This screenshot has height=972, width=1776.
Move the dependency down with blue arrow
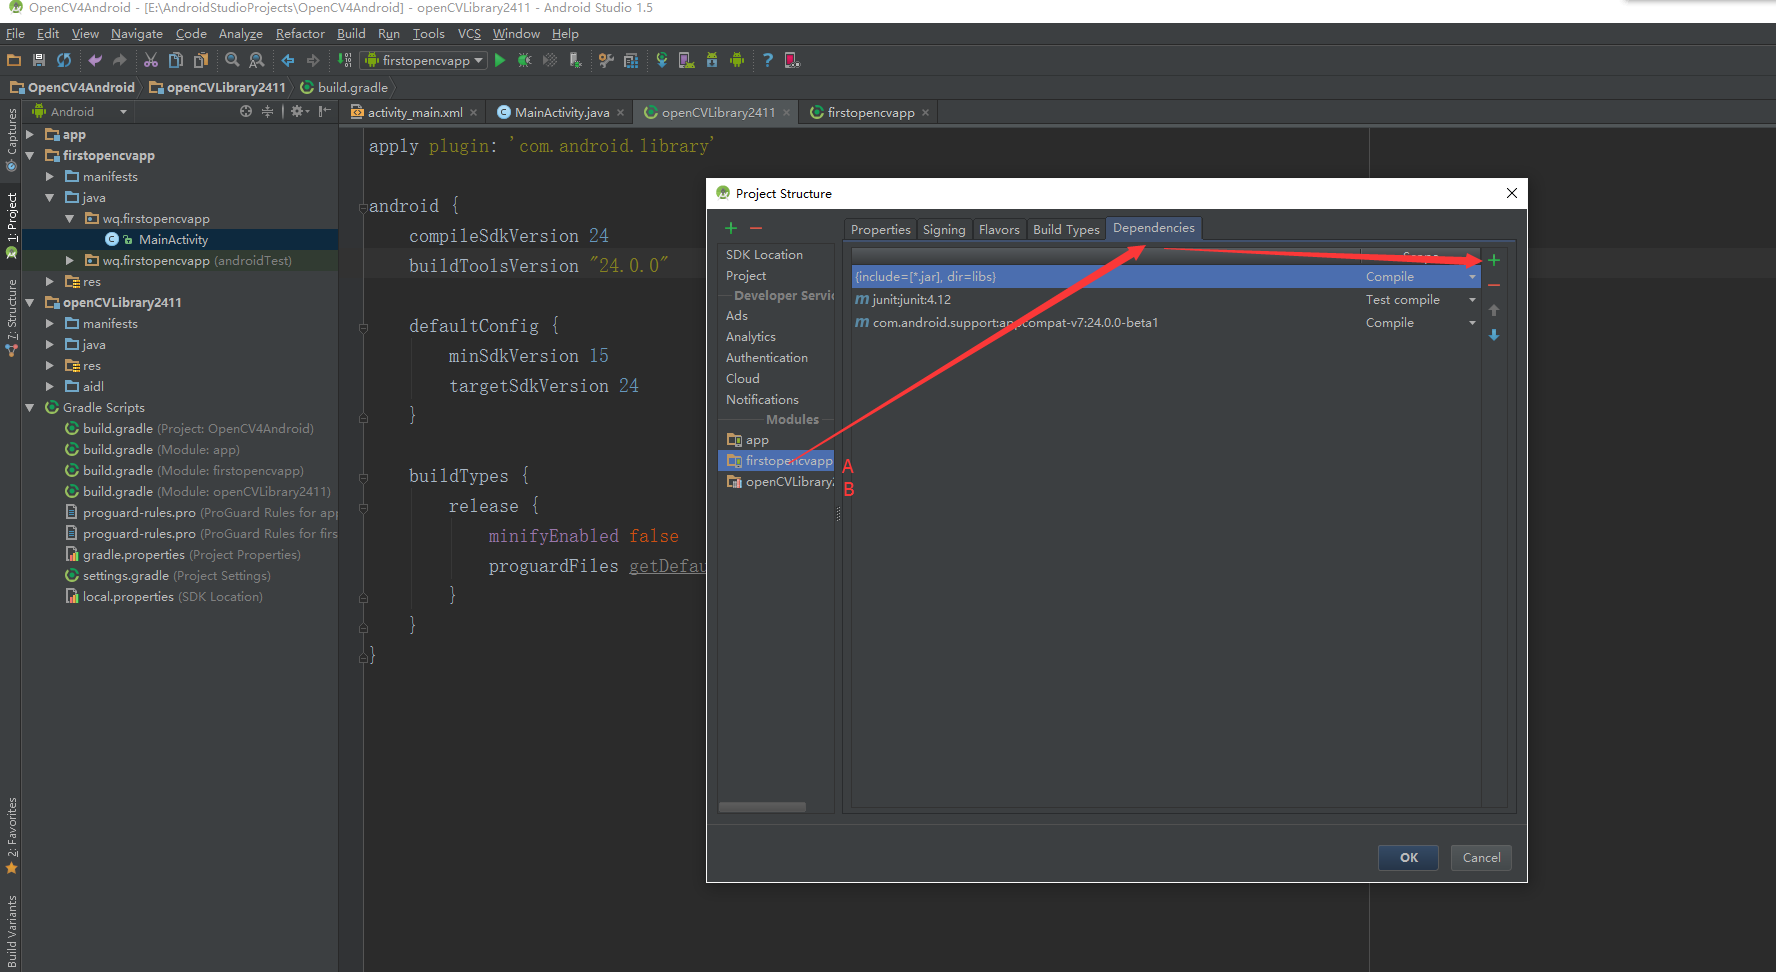(x=1494, y=335)
